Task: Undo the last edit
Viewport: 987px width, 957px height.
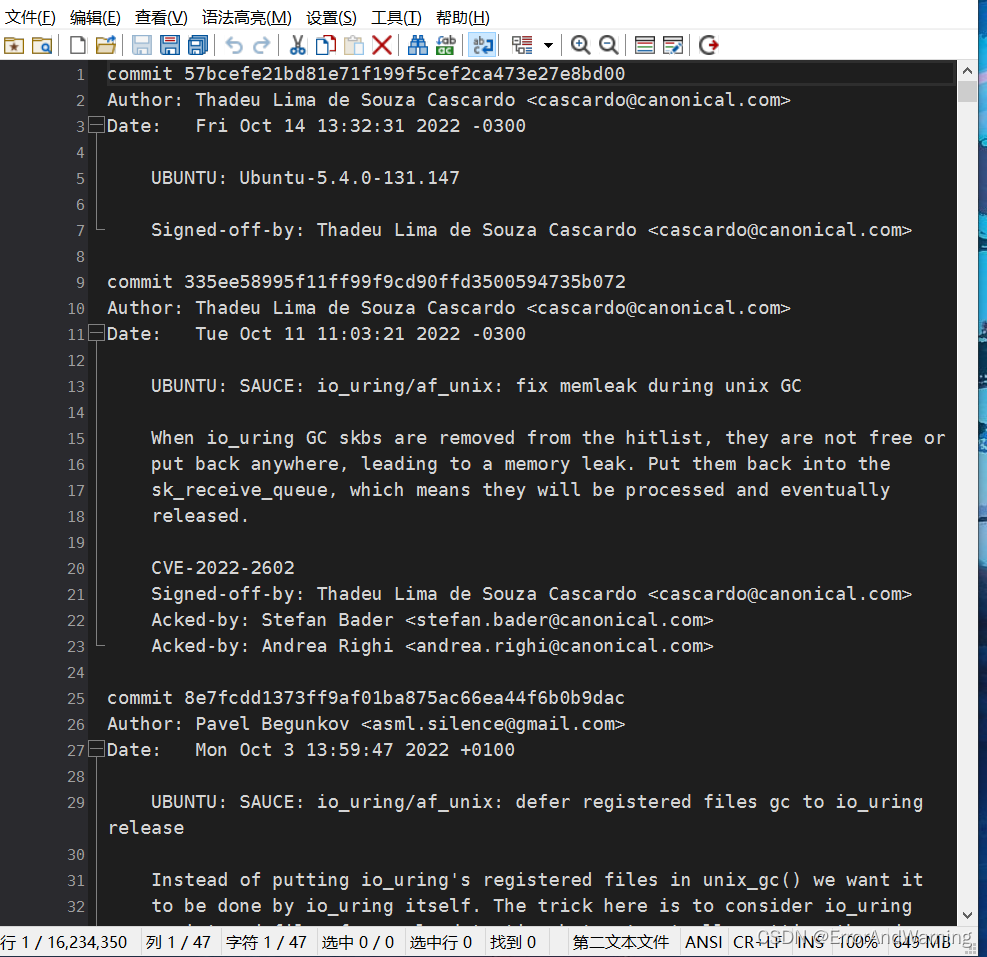Action: 234,45
